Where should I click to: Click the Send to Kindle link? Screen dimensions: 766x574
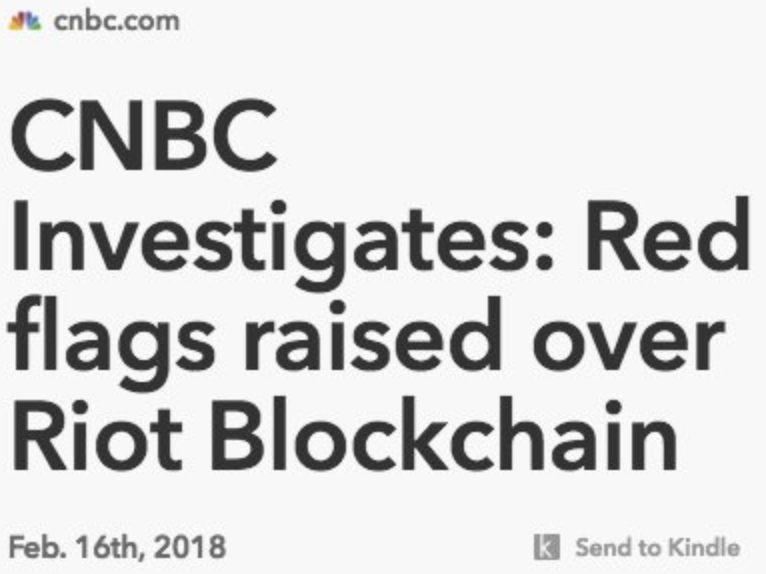click(657, 547)
